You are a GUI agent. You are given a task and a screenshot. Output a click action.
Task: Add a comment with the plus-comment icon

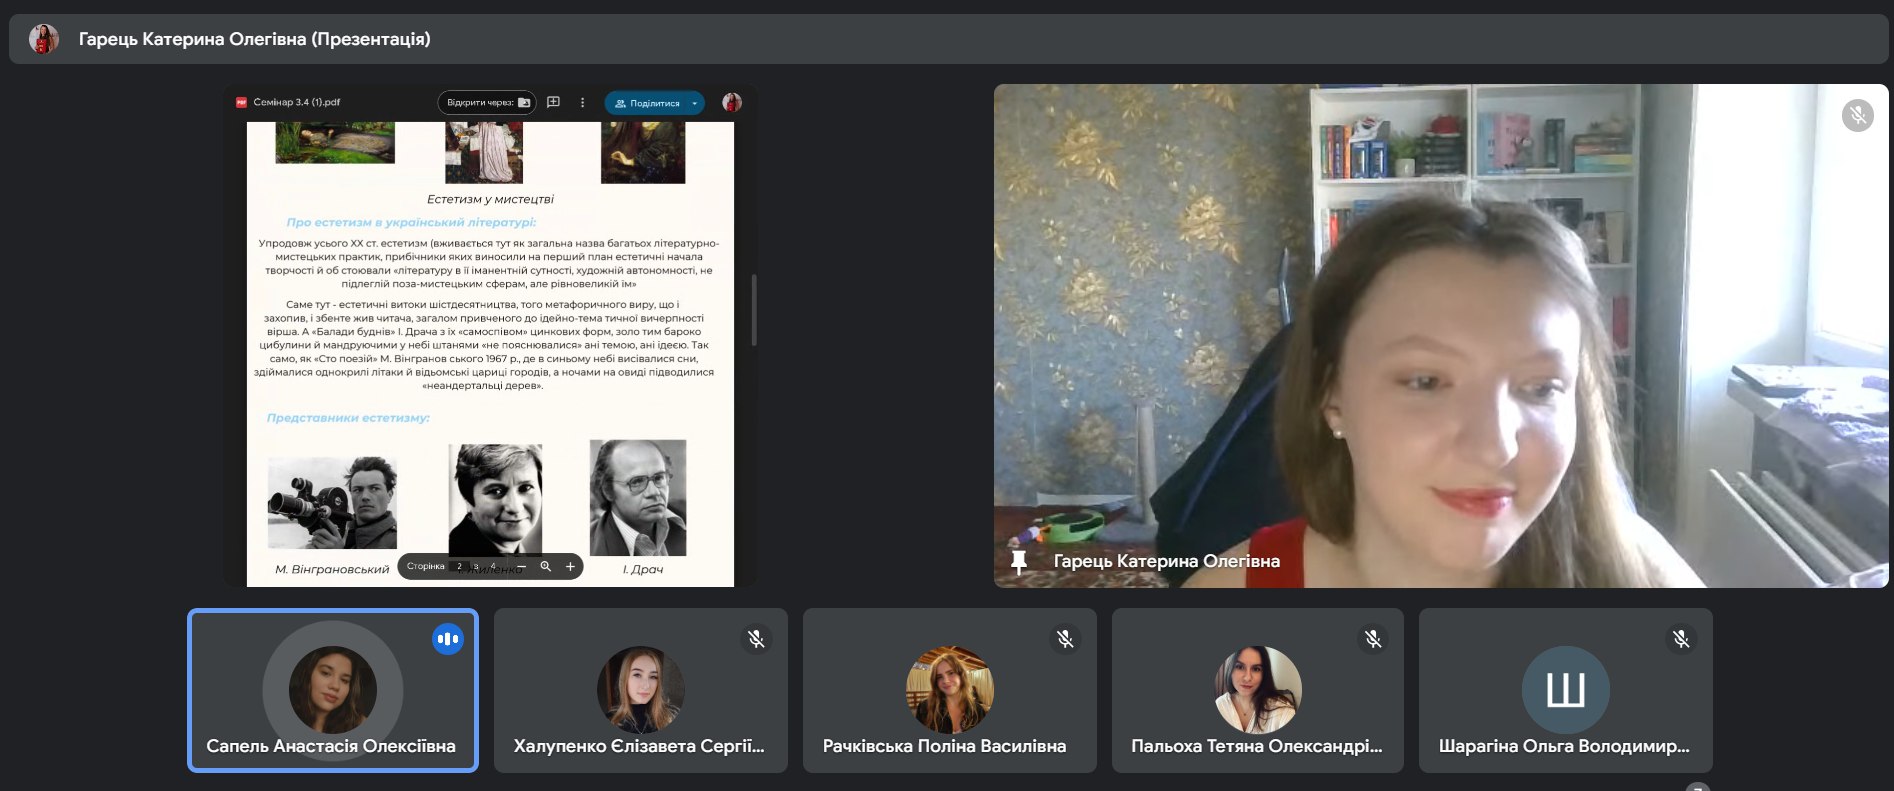[553, 102]
